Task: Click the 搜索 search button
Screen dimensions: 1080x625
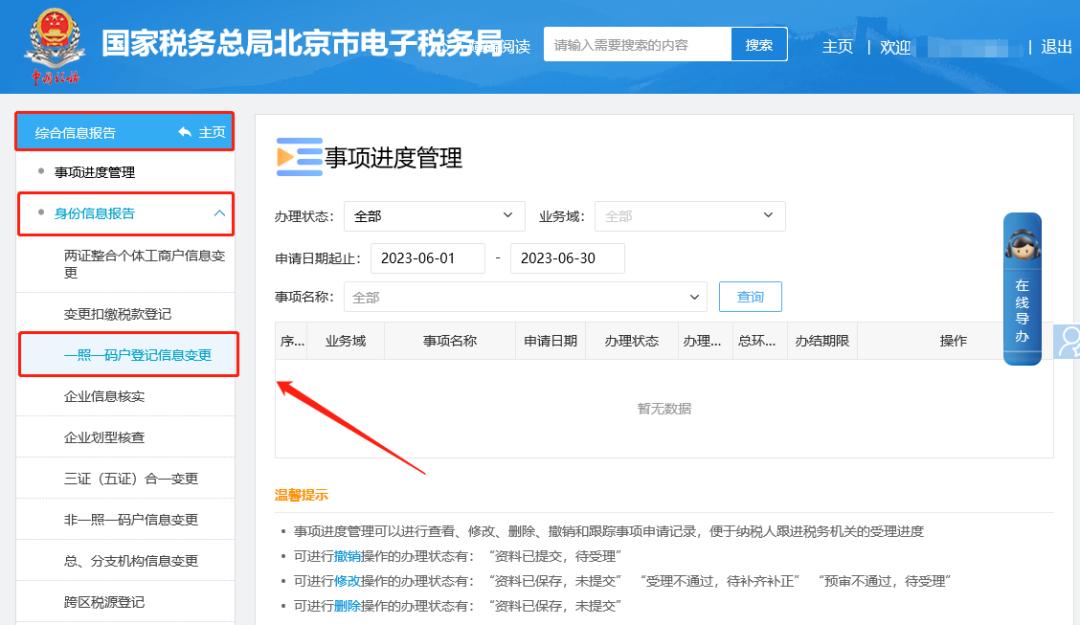Action: [758, 44]
